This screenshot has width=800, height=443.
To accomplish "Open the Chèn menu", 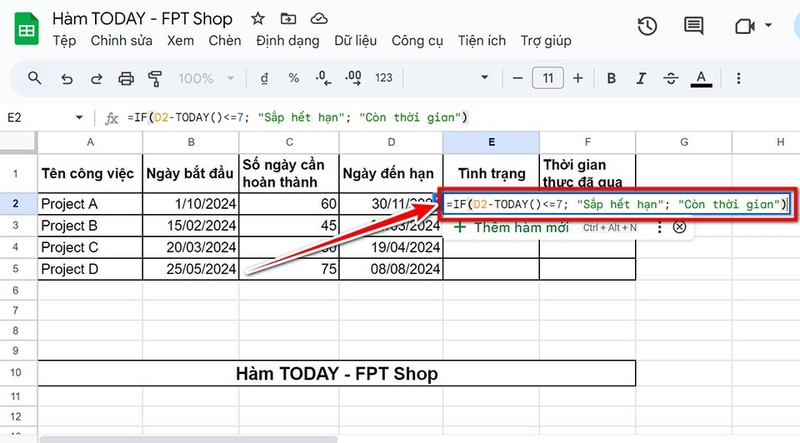I will pos(224,41).
